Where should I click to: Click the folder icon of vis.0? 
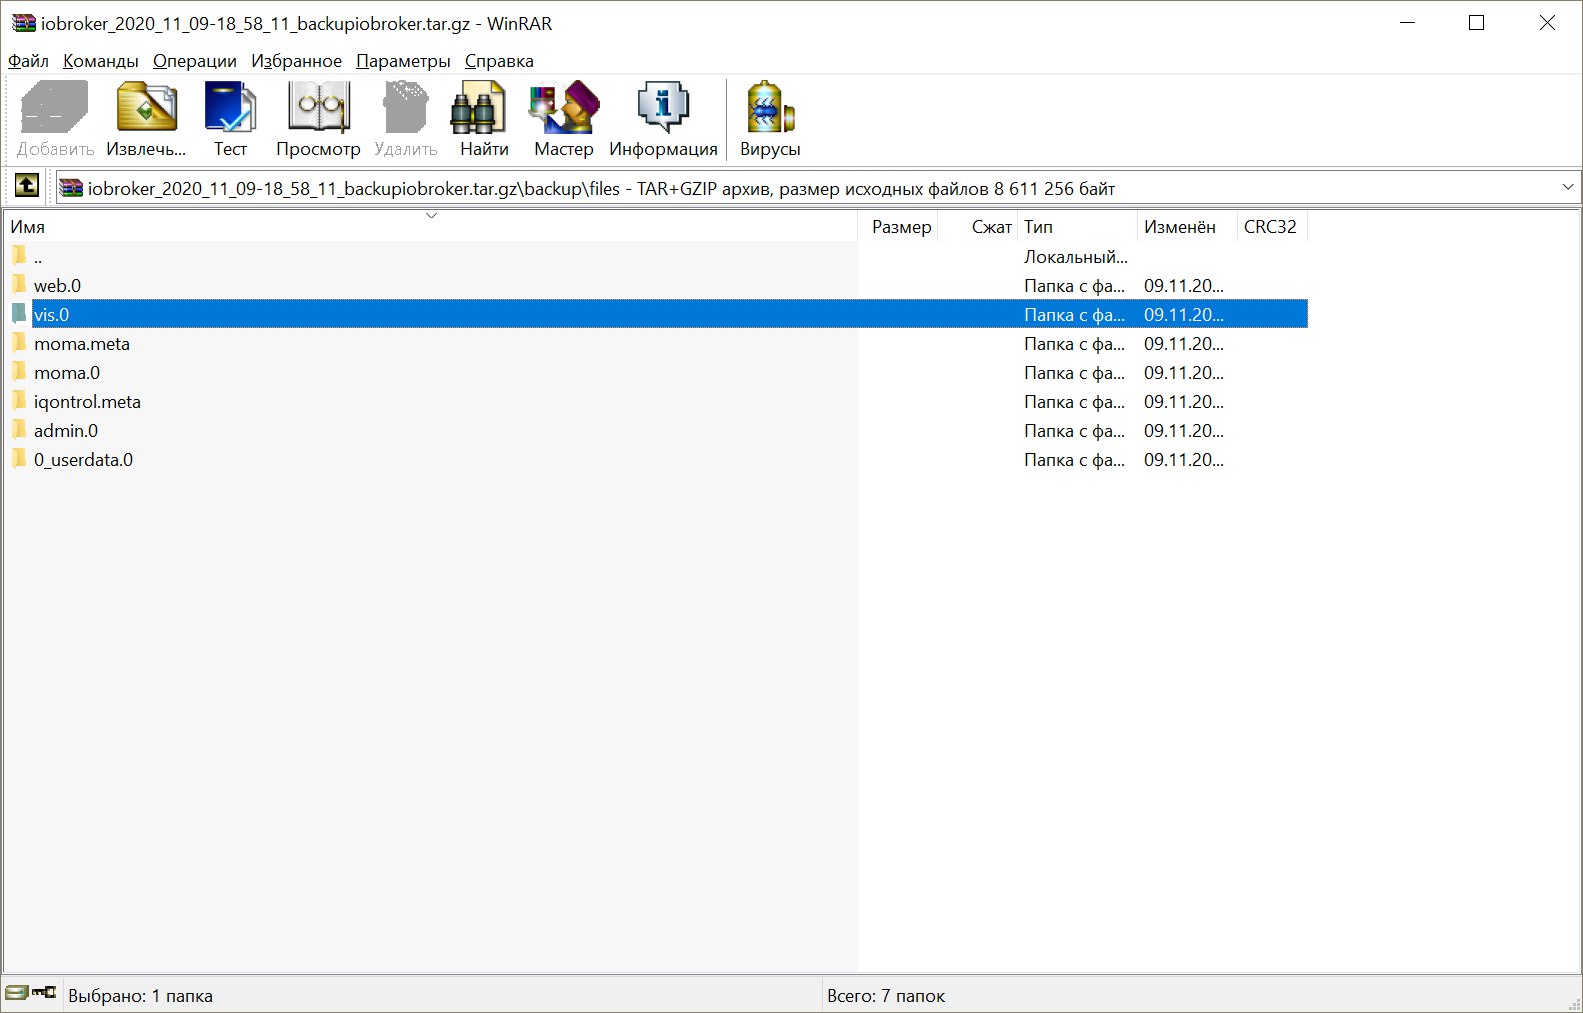[19, 314]
